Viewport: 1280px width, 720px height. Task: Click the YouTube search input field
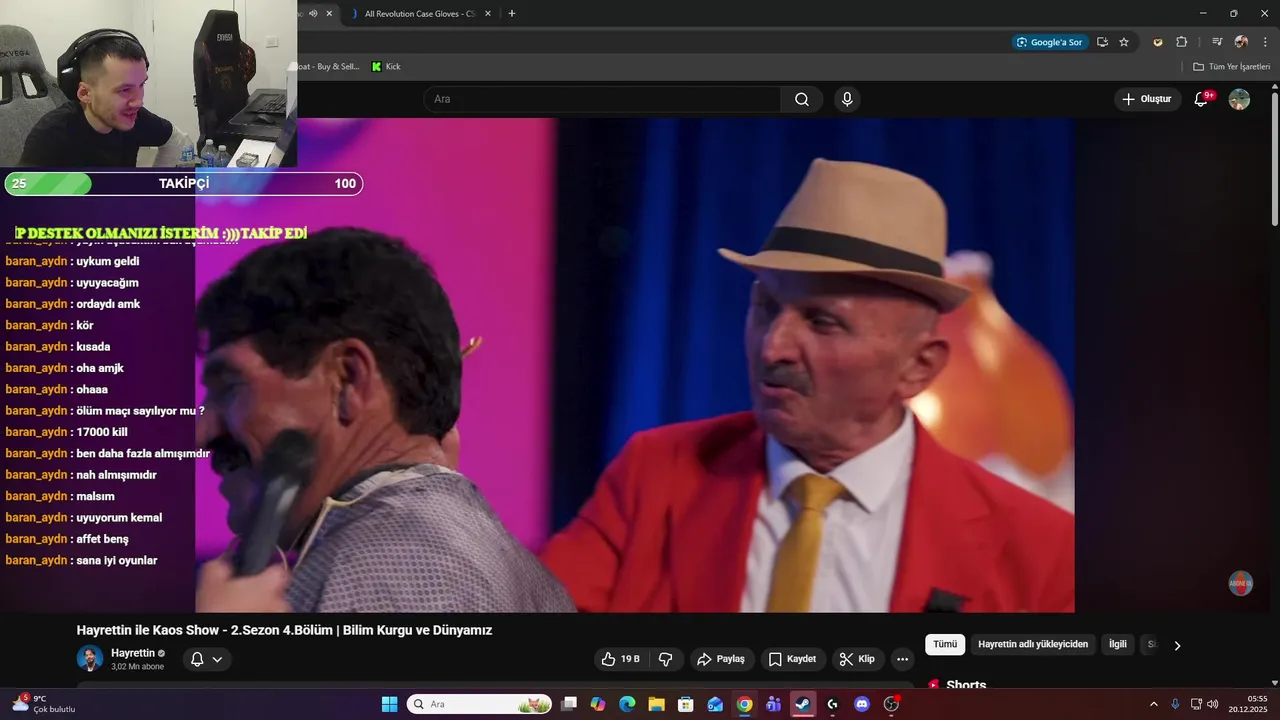point(602,99)
